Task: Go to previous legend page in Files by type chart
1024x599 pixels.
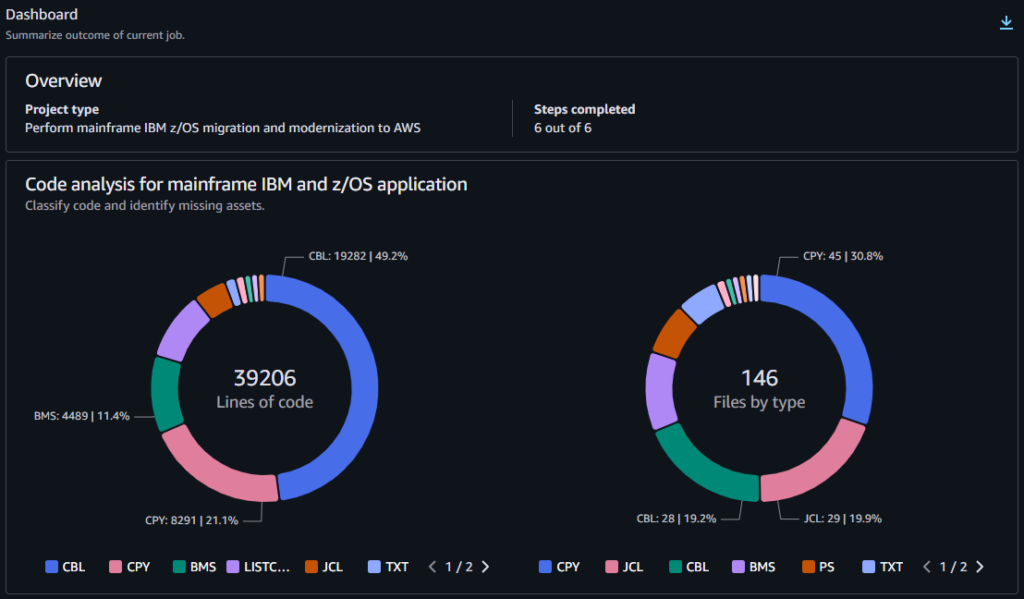Action: (926, 567)
